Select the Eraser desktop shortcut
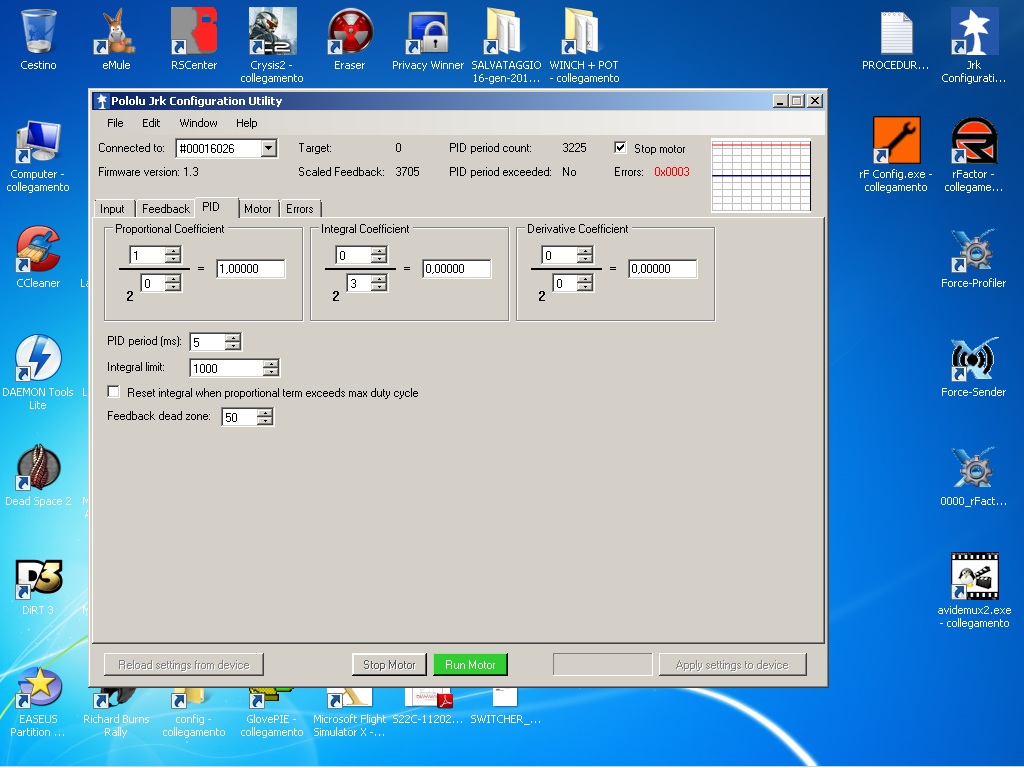The image size is (1024, 768). [349, 33]
